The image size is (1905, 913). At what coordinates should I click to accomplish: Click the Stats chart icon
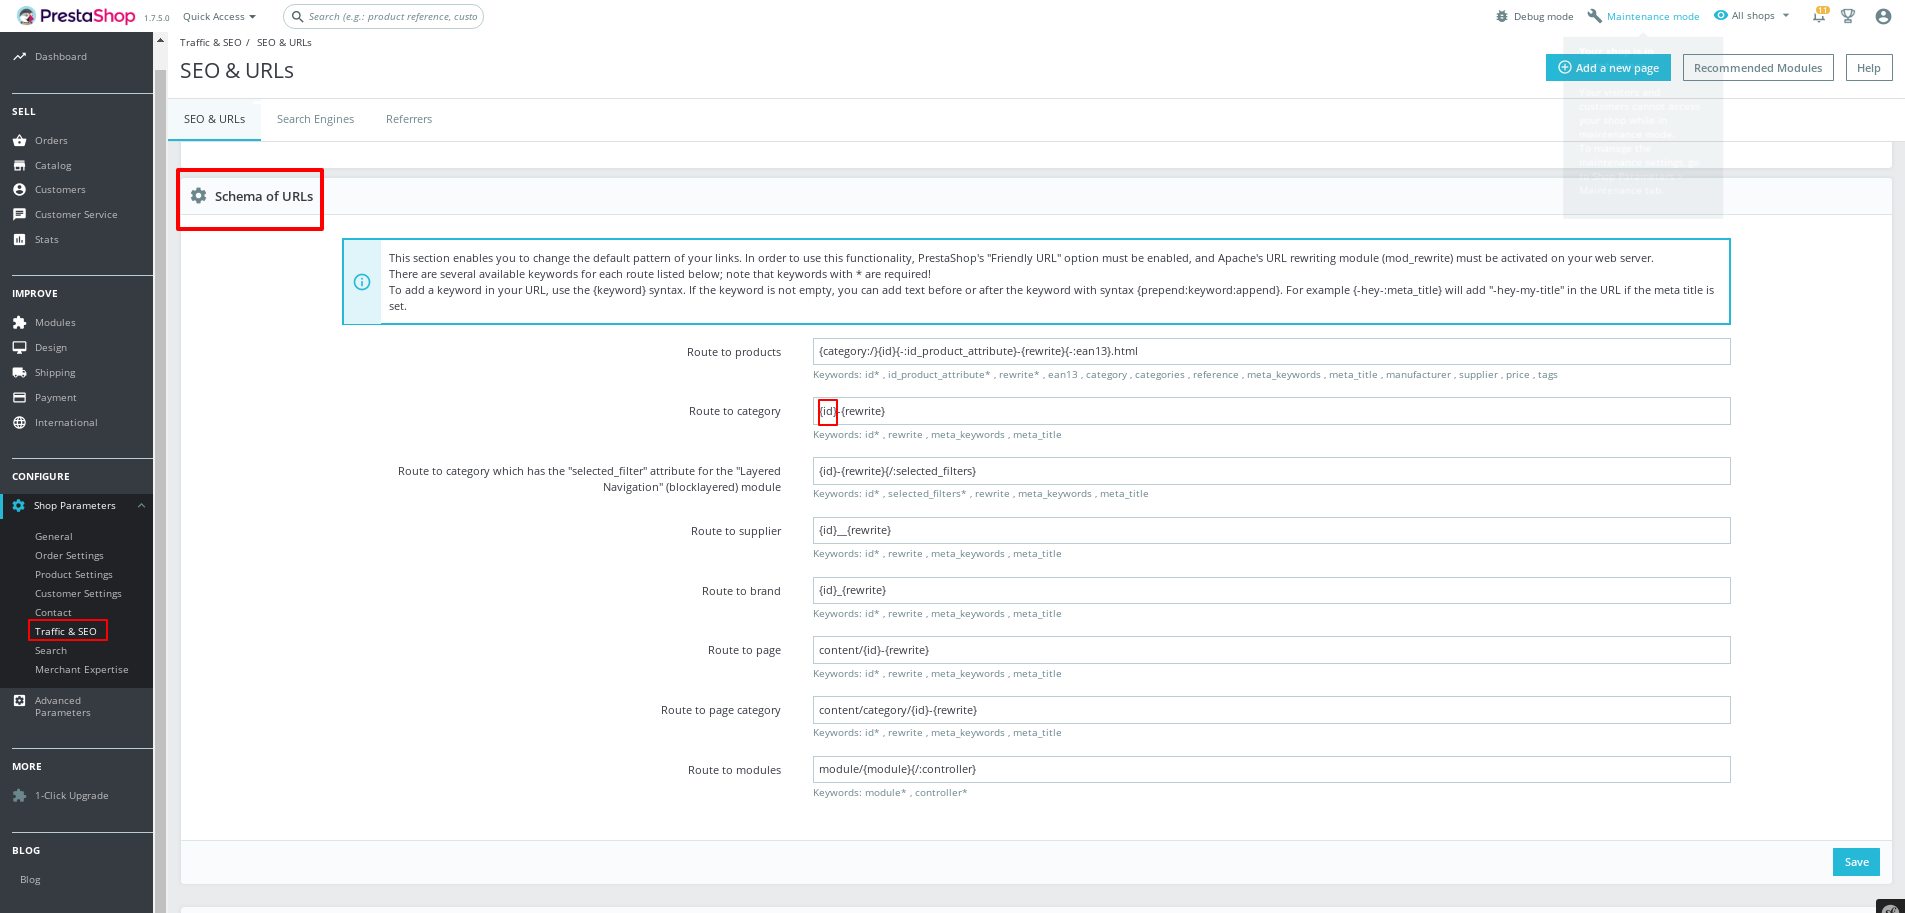pos(19,240)
